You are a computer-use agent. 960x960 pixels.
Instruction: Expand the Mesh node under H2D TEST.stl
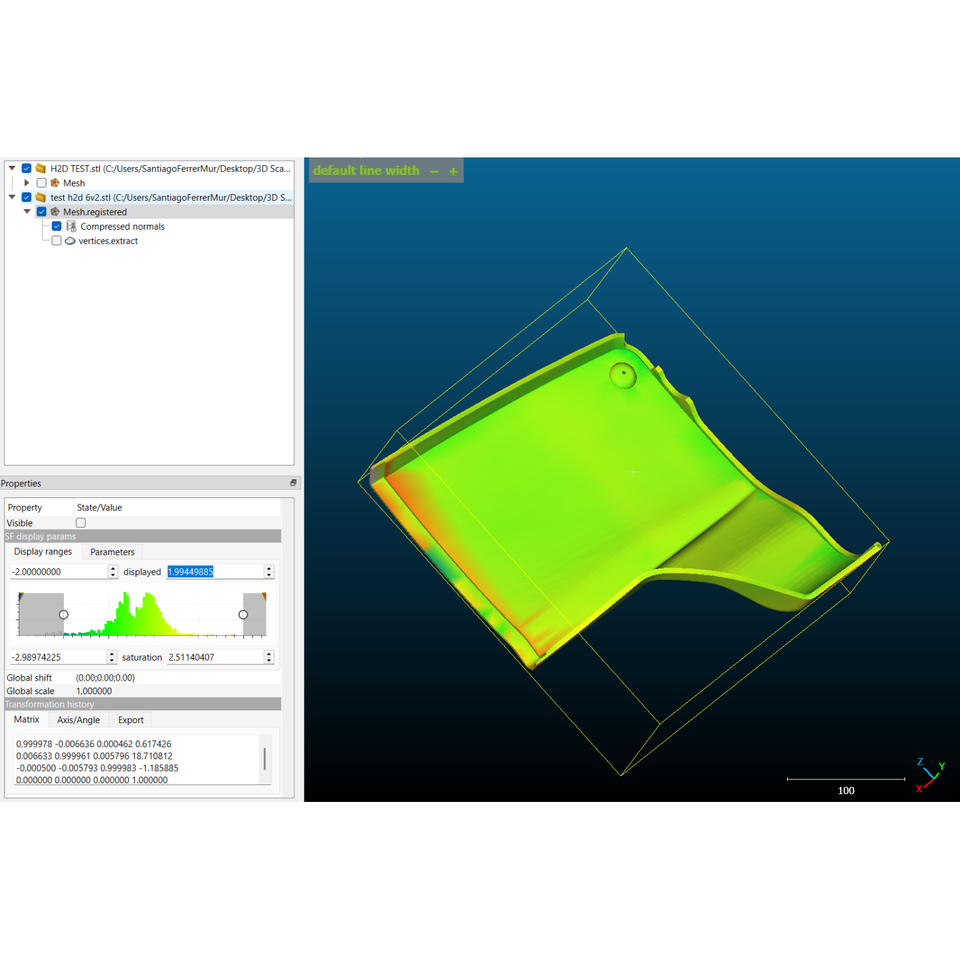[x=26, y=183]
